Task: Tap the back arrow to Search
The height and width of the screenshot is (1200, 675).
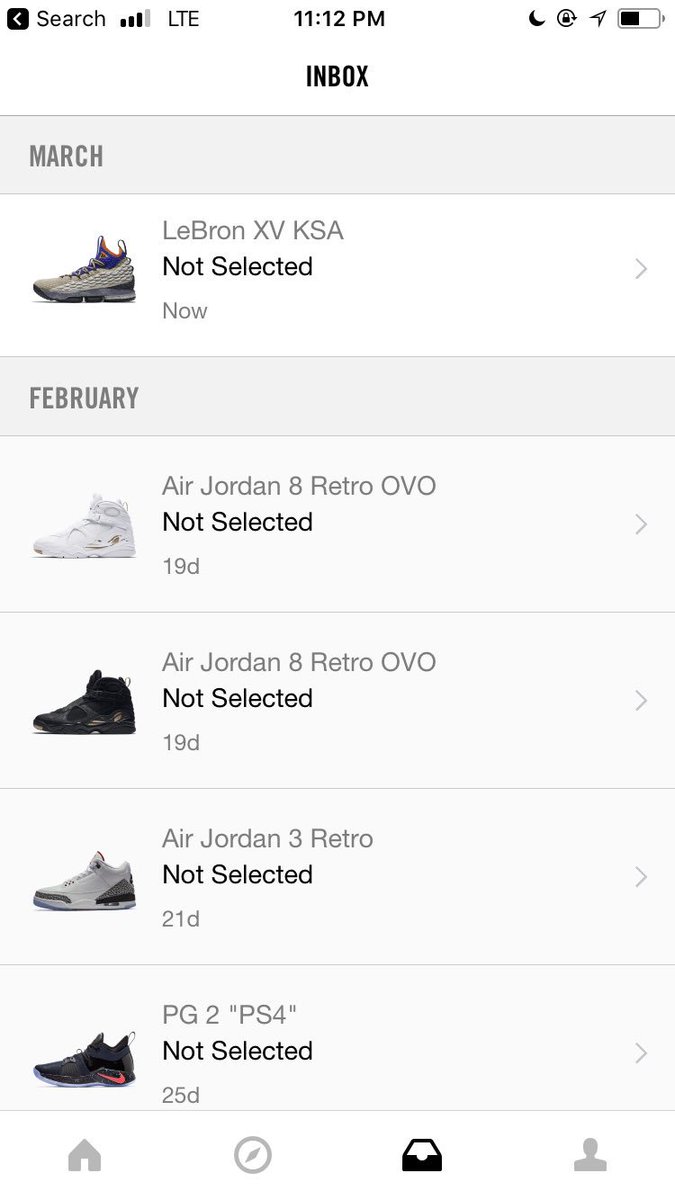Action: (18, 19)
